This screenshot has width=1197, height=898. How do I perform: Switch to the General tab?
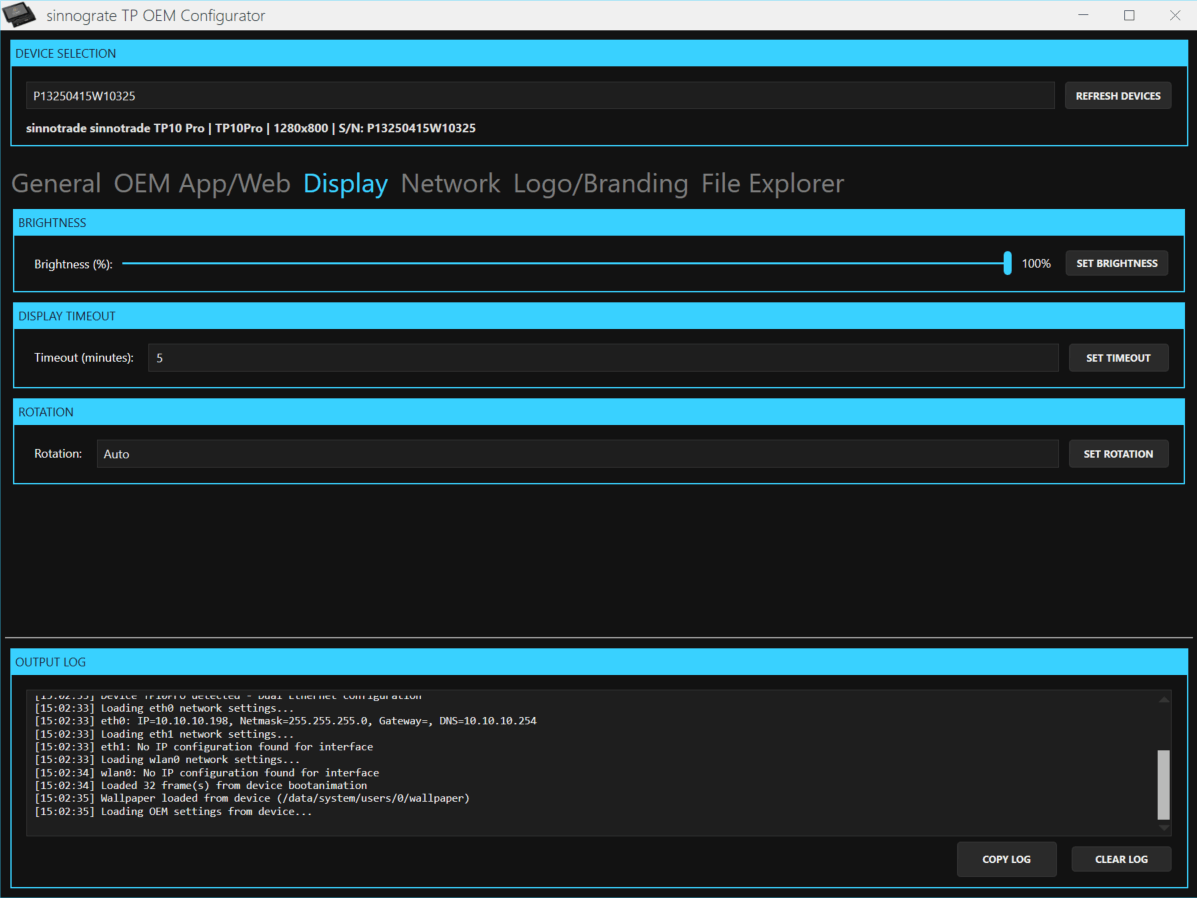[x=56, y=183]
